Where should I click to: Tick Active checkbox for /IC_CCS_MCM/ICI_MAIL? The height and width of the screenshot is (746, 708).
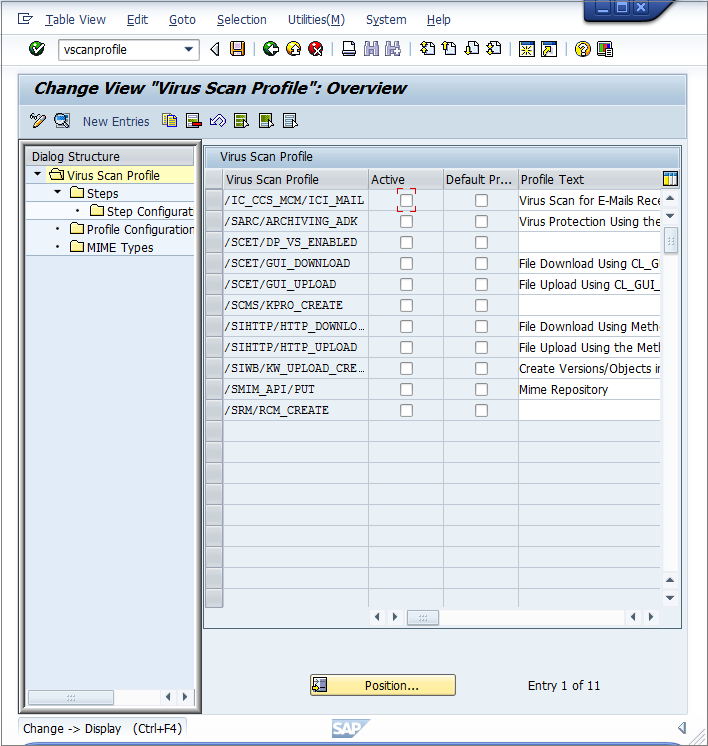pyautogui.click(x=406, y=201)
